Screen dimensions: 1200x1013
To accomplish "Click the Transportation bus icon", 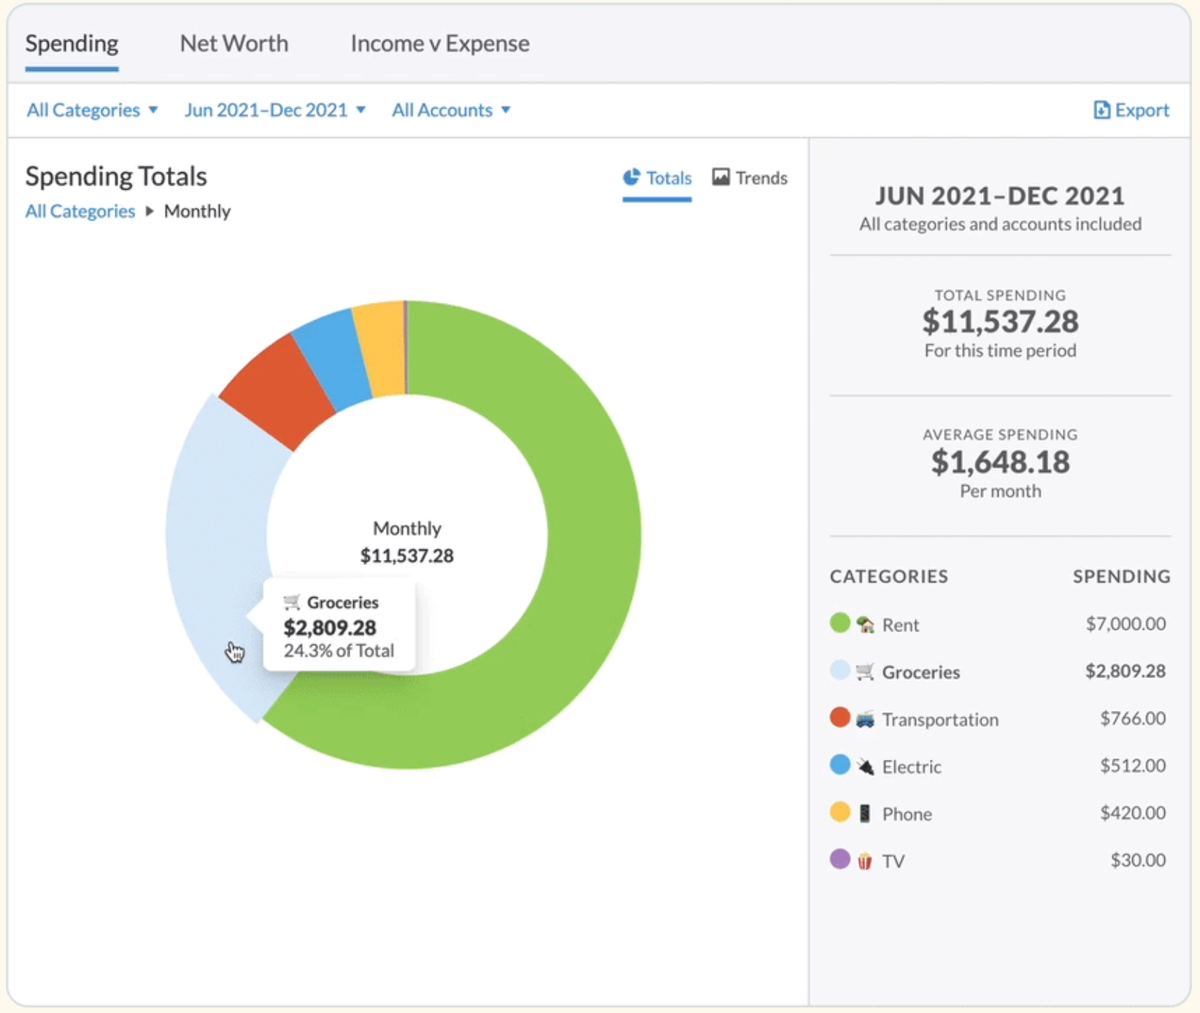I will tap(866, 719).
